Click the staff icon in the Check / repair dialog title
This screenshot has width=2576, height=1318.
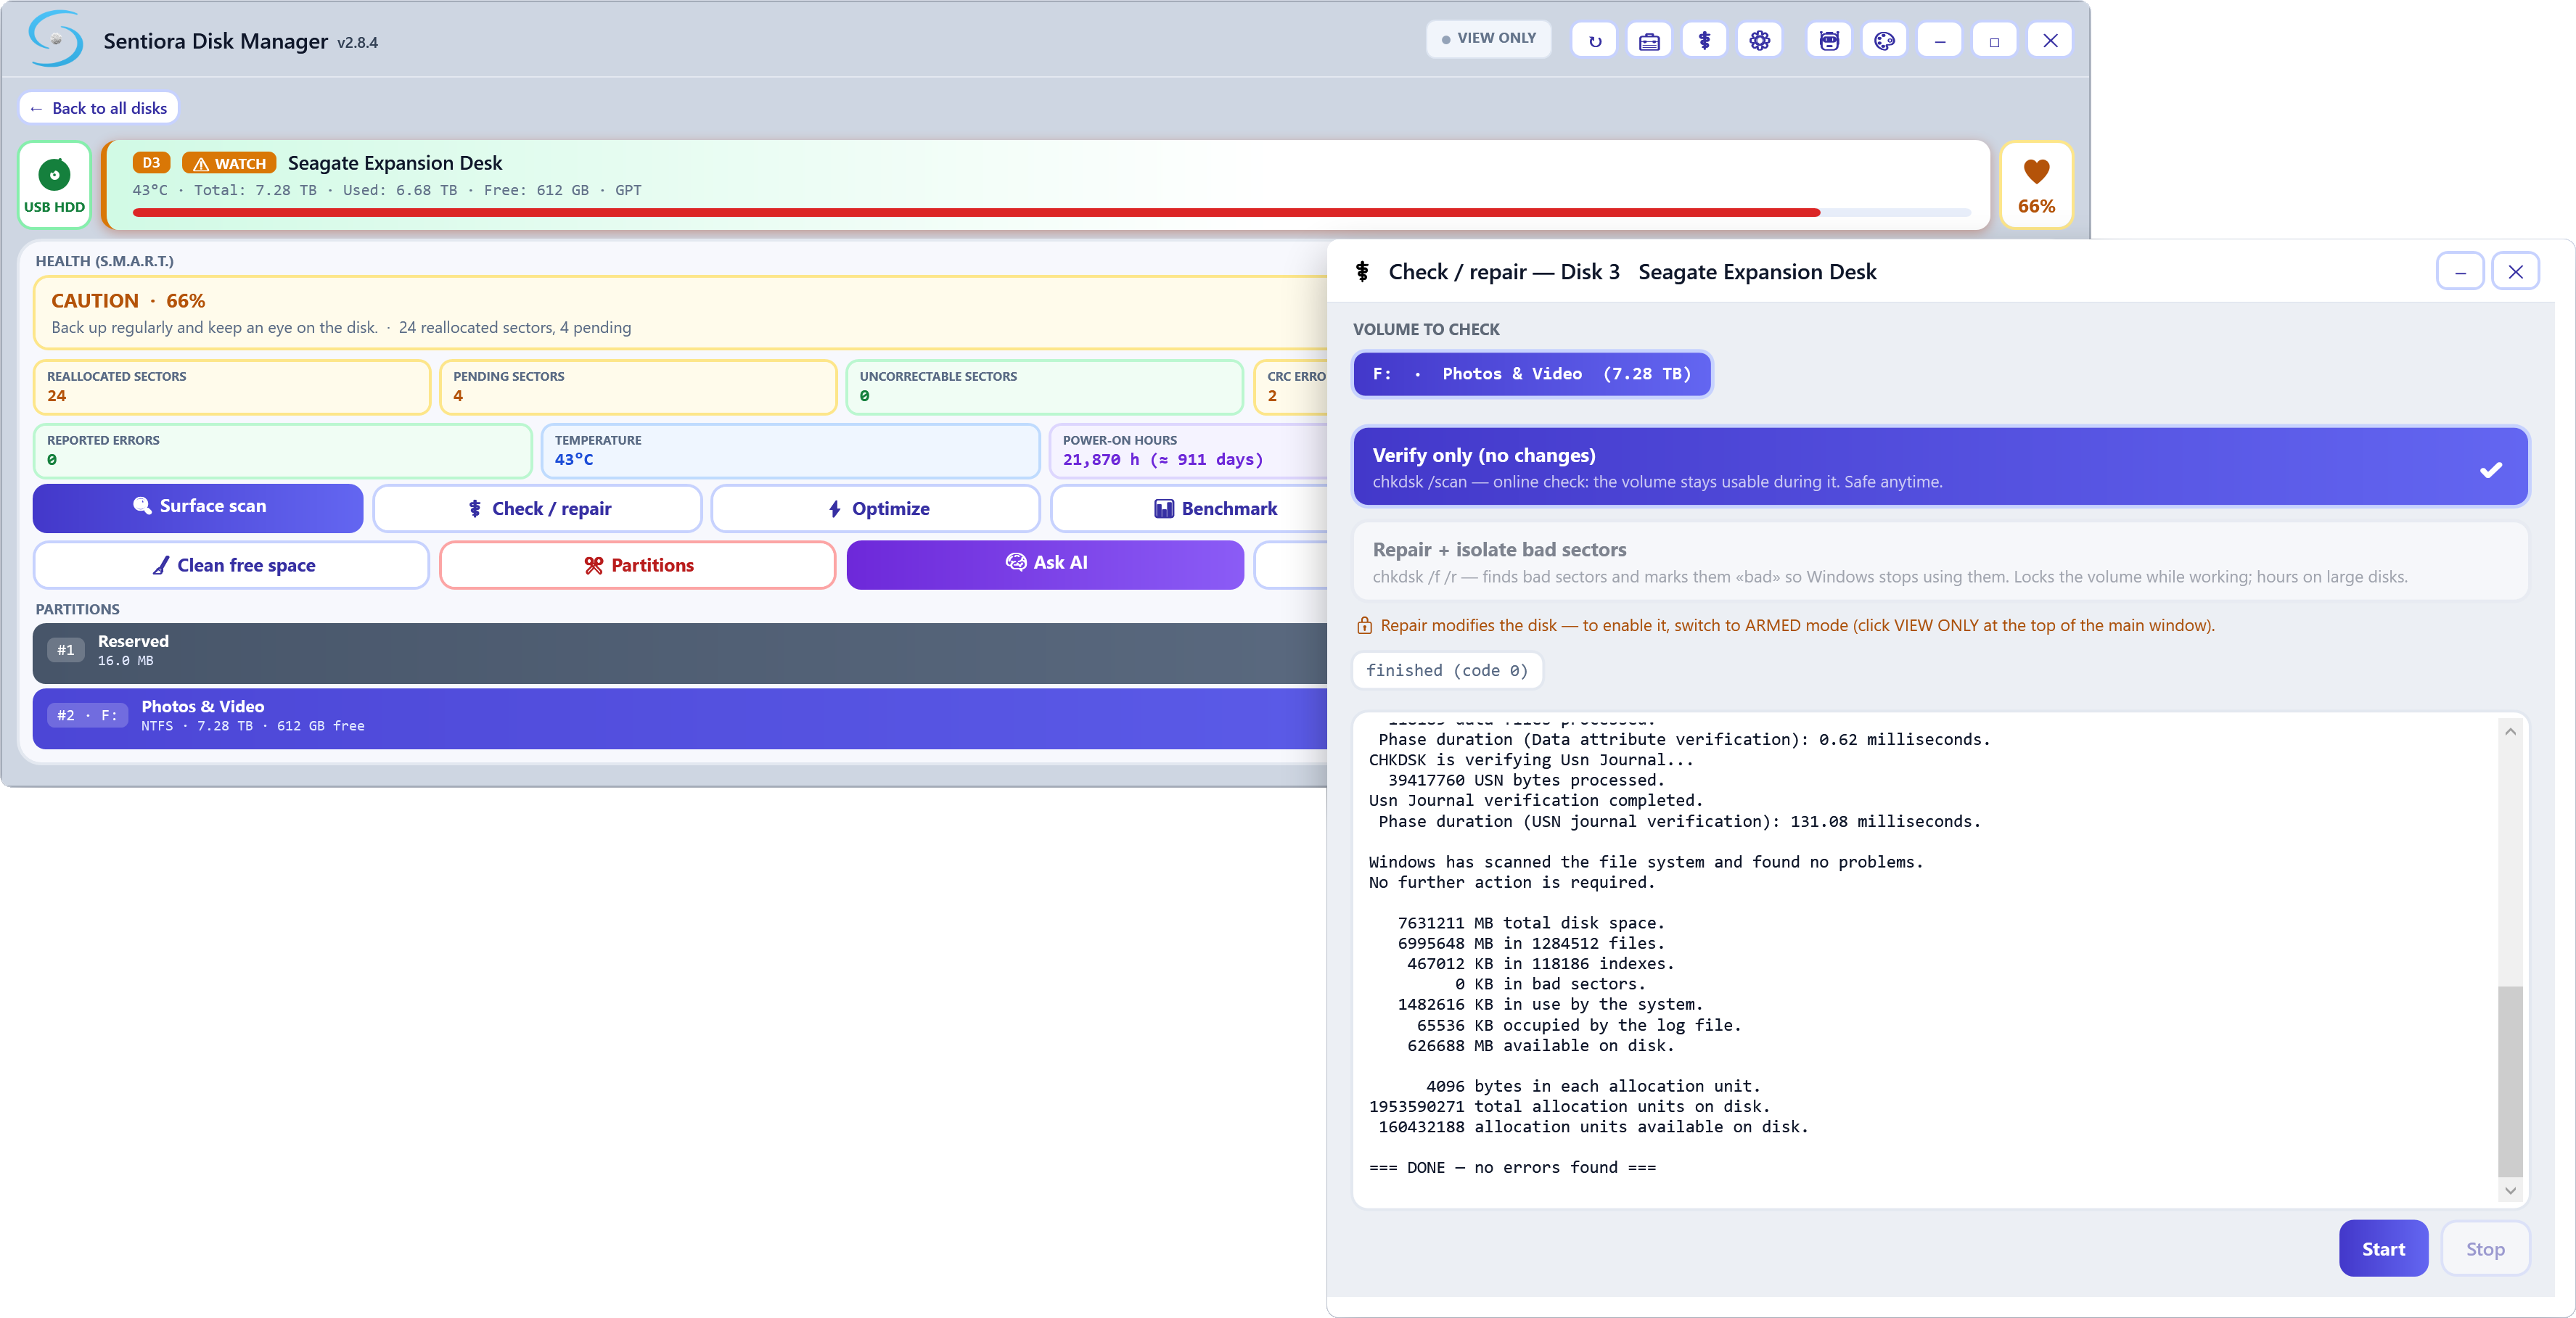coord(1362,272)
